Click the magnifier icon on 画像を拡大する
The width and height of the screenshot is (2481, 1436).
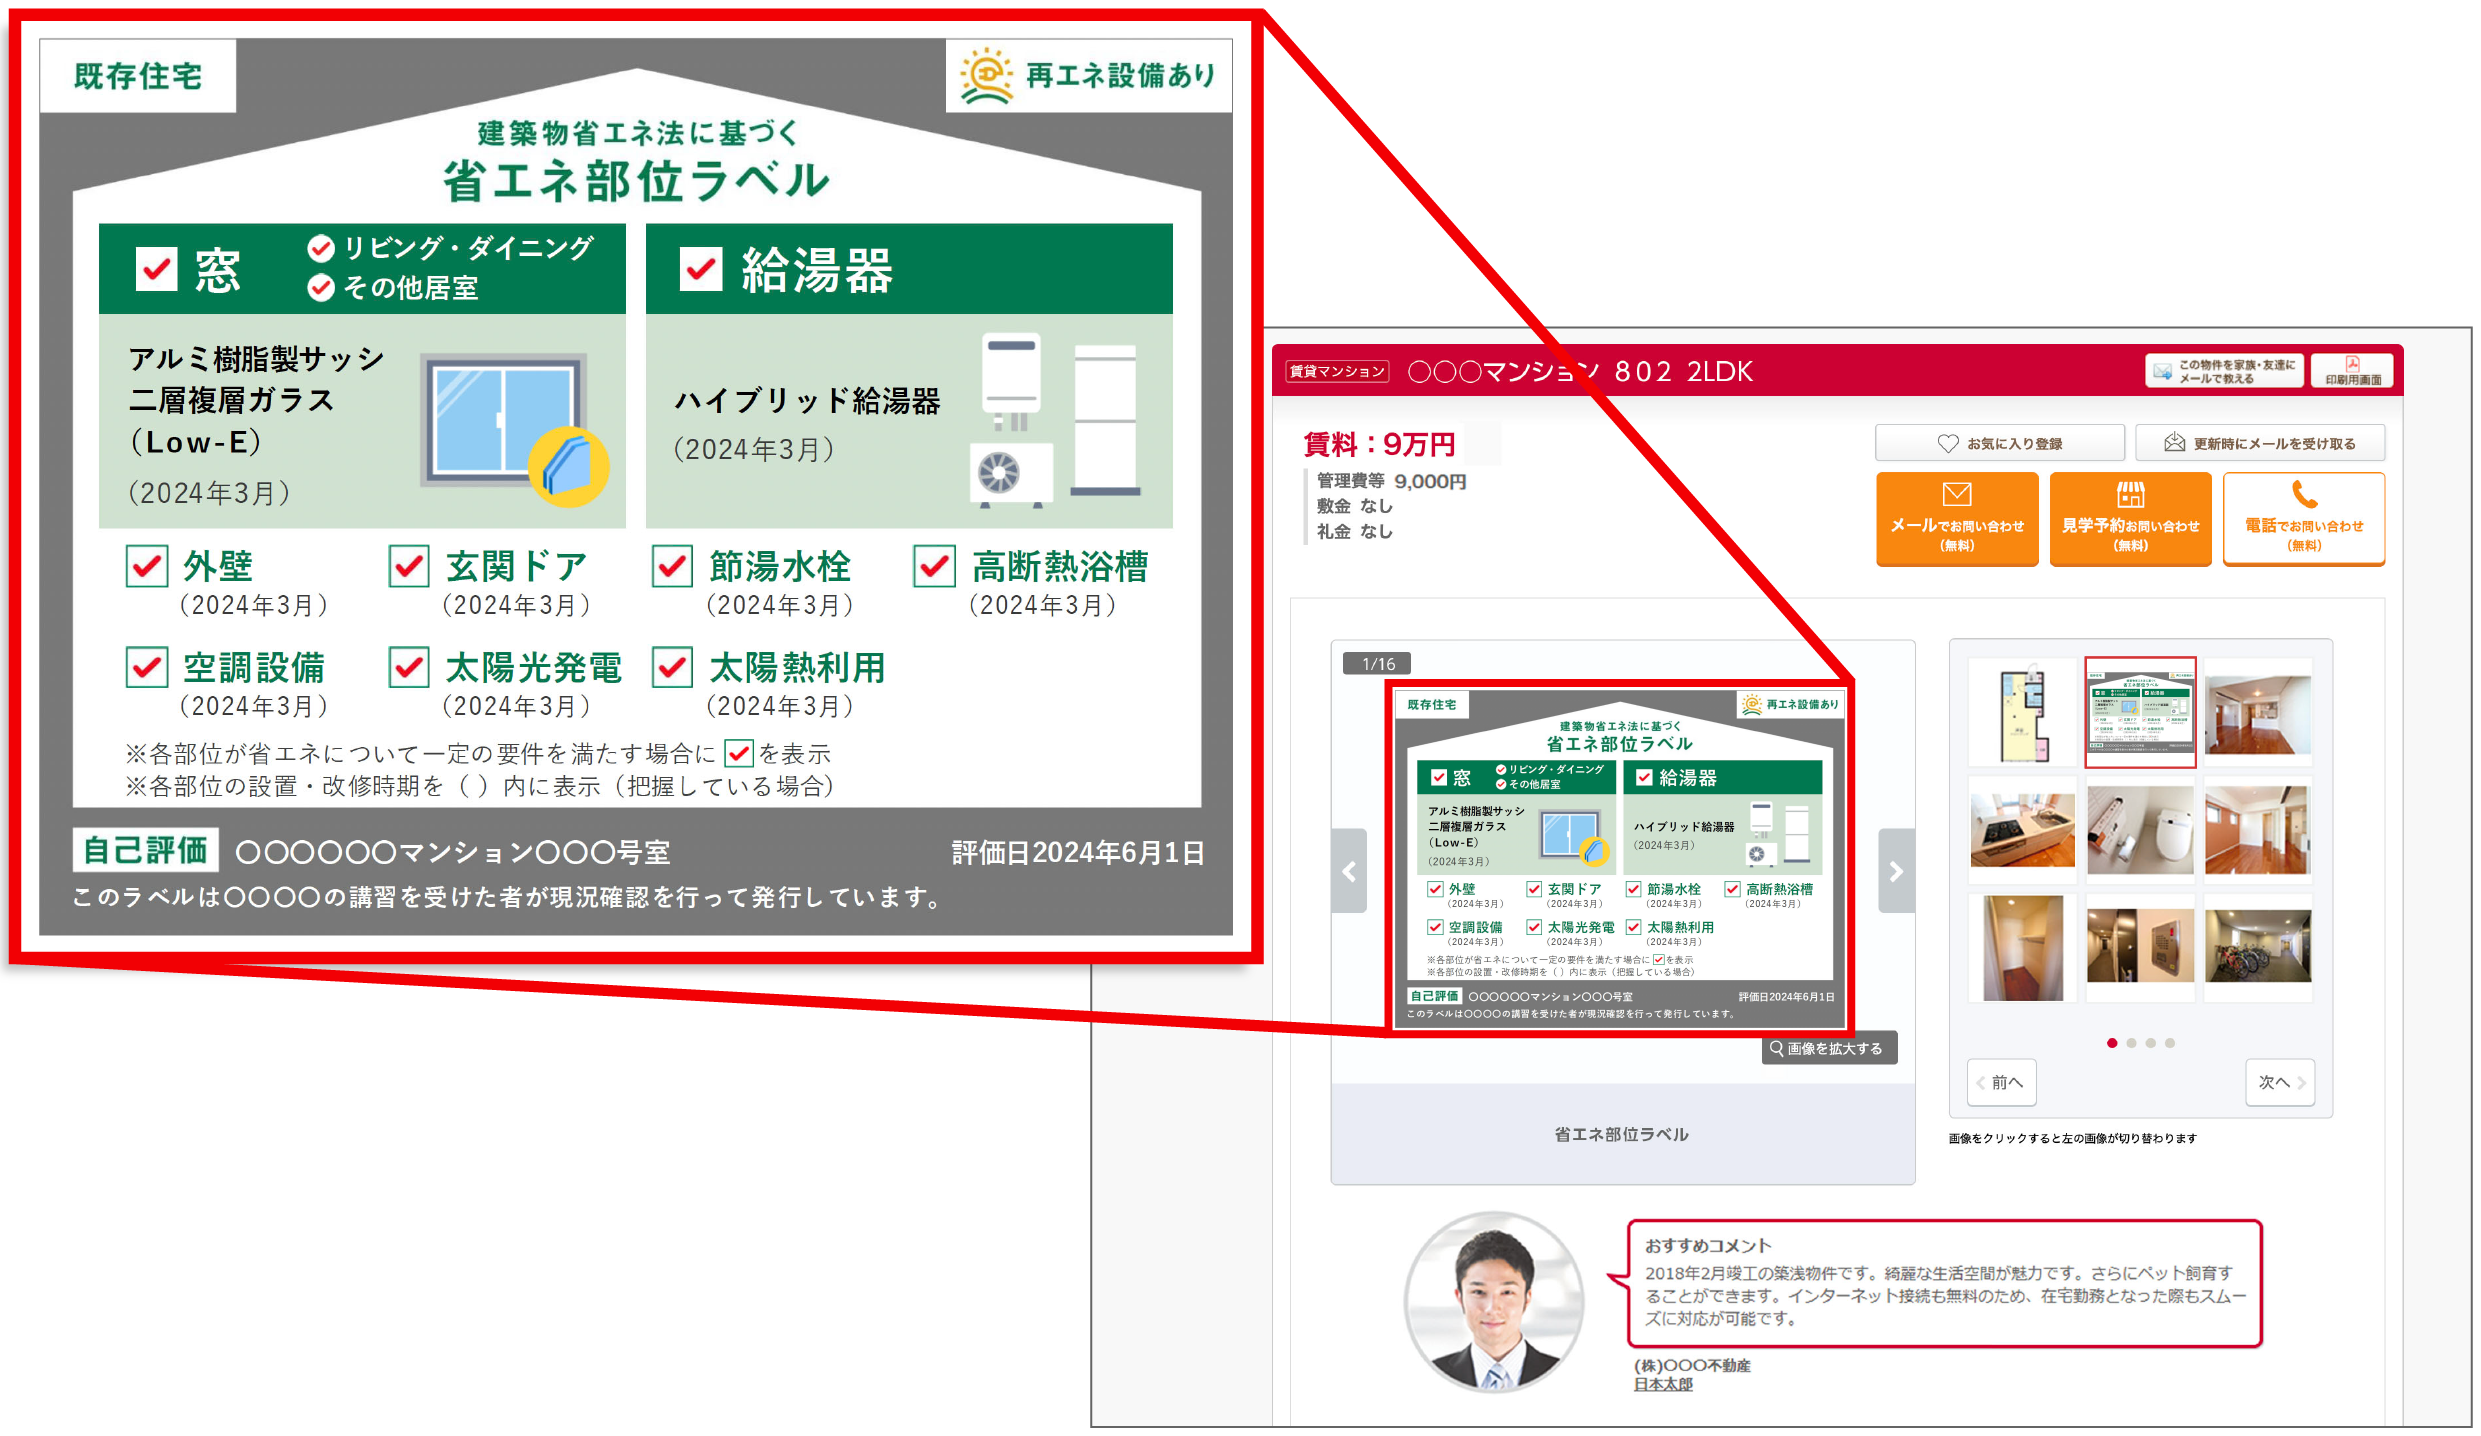point(1776,1048)
